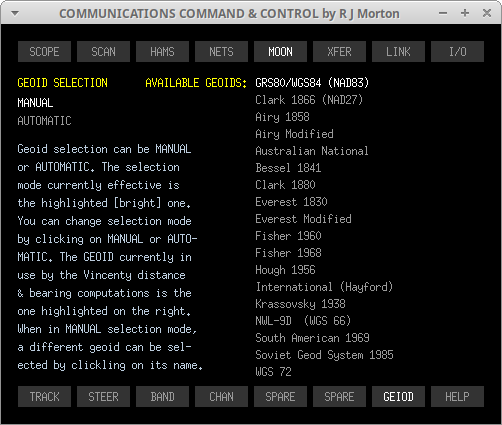Switch to NETS panel
The width and height of the screenshot is (502, 425).
point(221,52)
